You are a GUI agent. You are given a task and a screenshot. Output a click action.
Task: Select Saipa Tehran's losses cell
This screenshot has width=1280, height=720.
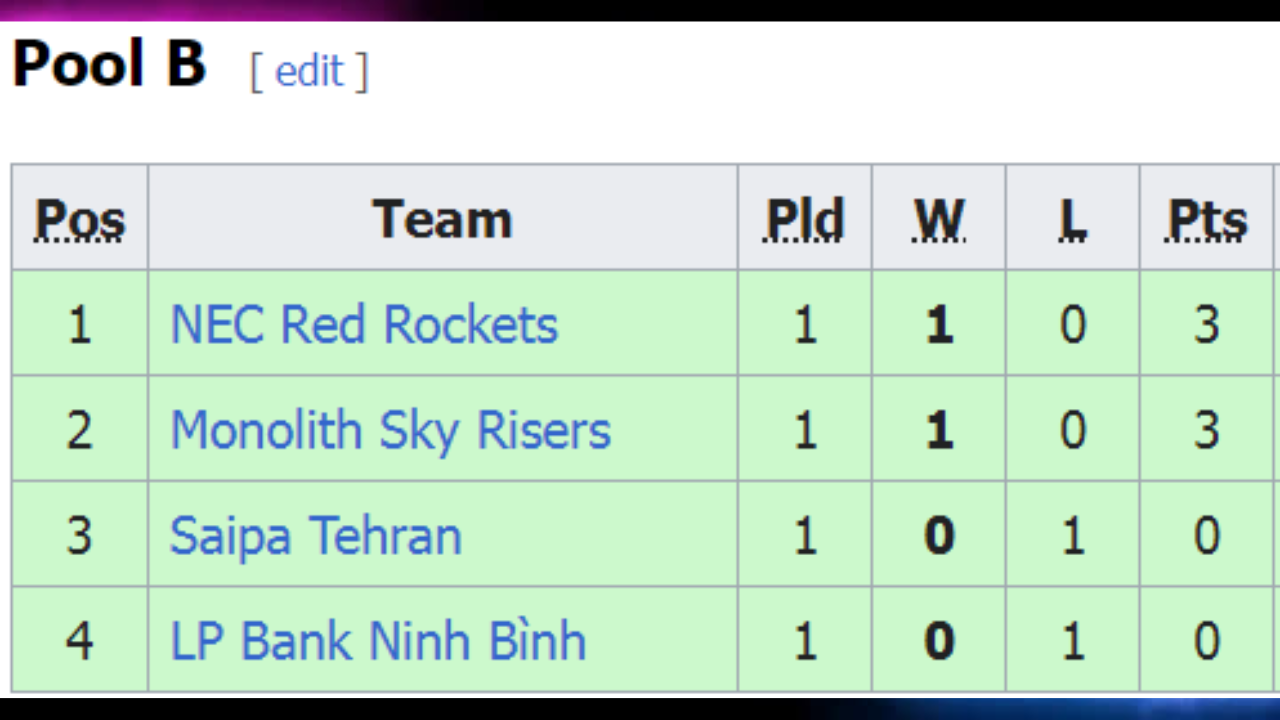[x=1073, y=535]
